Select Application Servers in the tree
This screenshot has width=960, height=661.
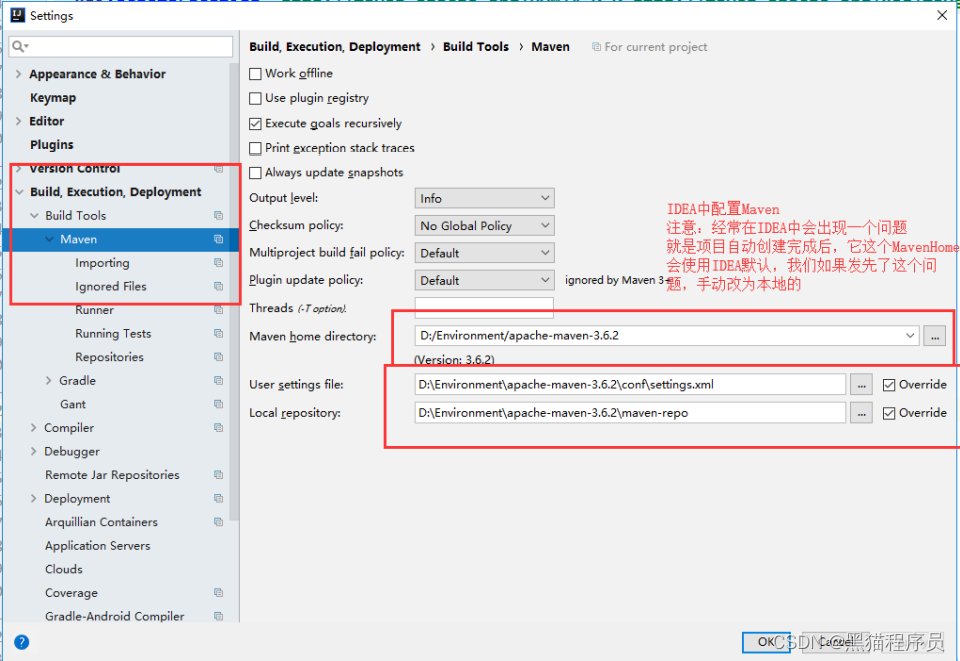[98, 546]
